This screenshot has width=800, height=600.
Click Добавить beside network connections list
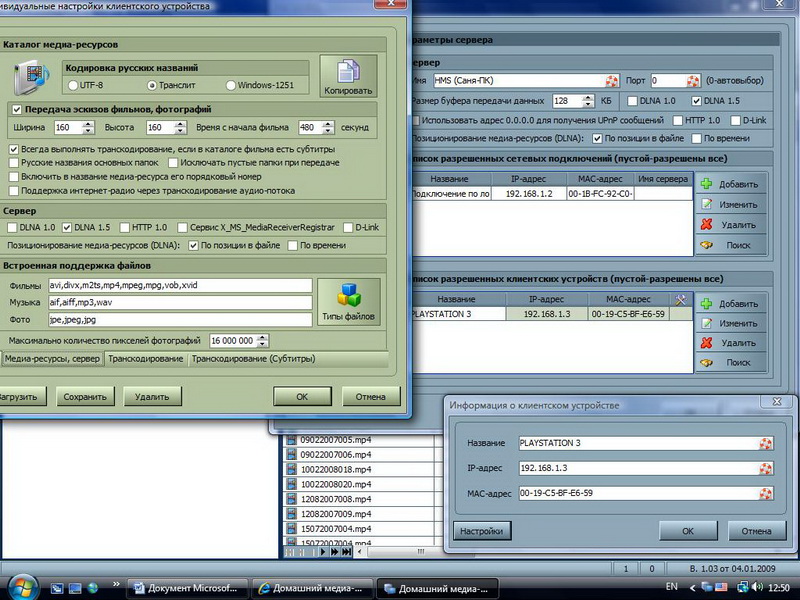pyautogui.click(x=731, y=184)
